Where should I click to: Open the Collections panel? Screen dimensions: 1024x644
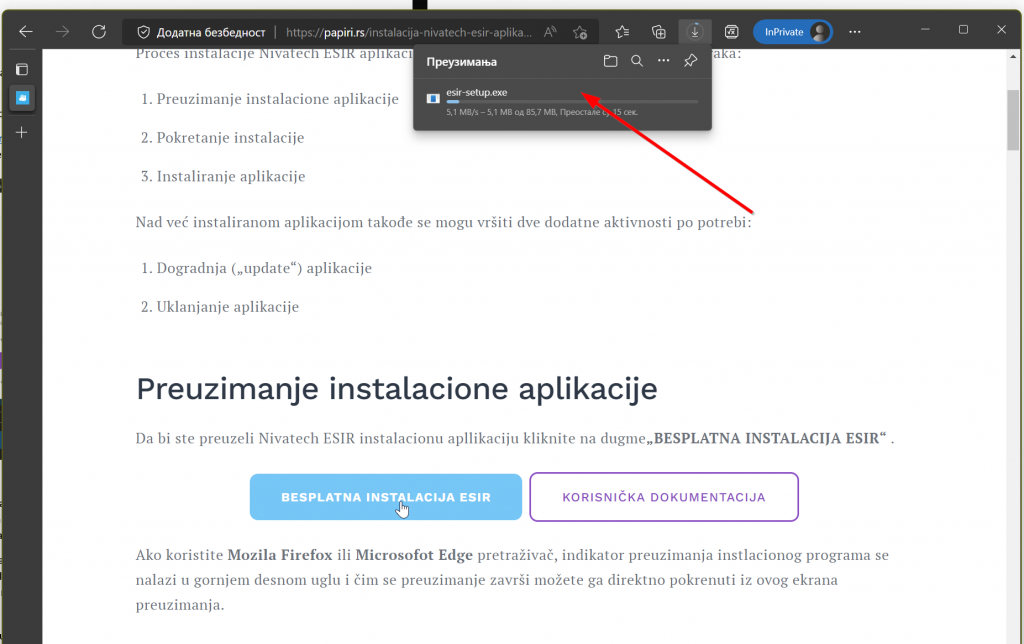(658, 32)
